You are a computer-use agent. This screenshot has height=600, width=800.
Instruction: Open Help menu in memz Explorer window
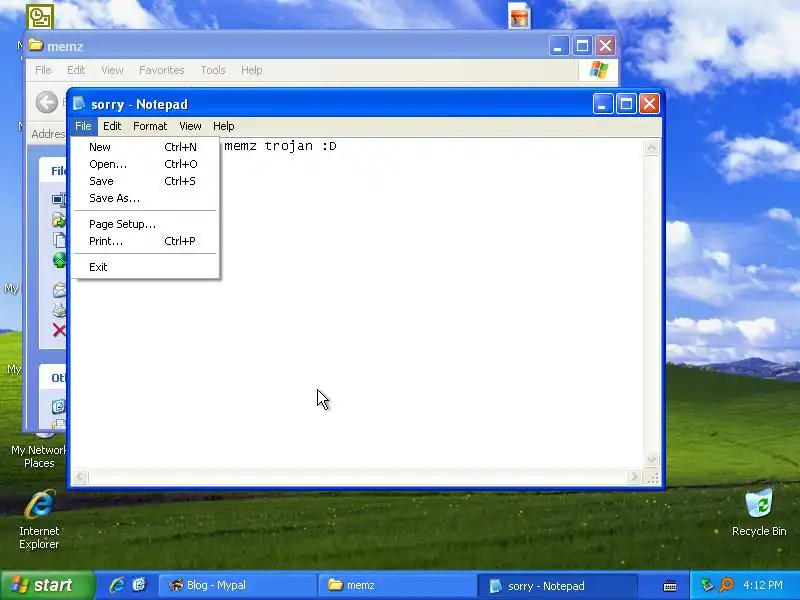coord(252,70)
